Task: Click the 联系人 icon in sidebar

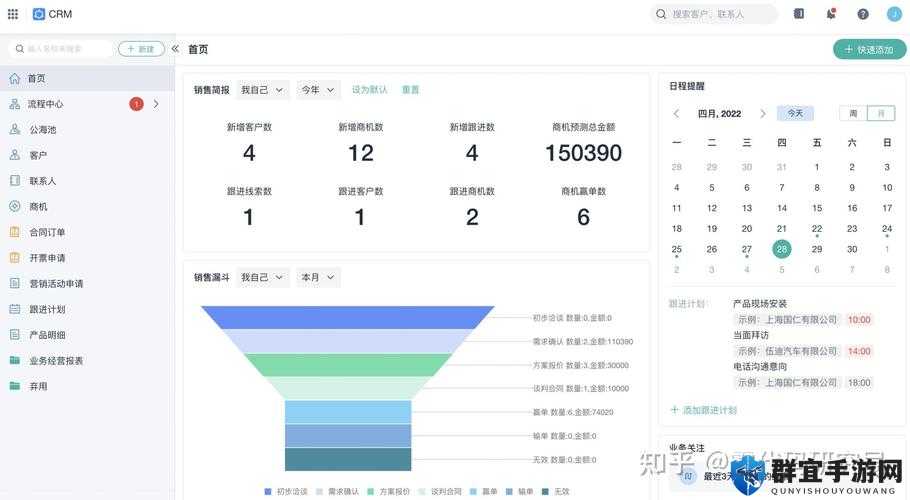Action: coord(15,180)
